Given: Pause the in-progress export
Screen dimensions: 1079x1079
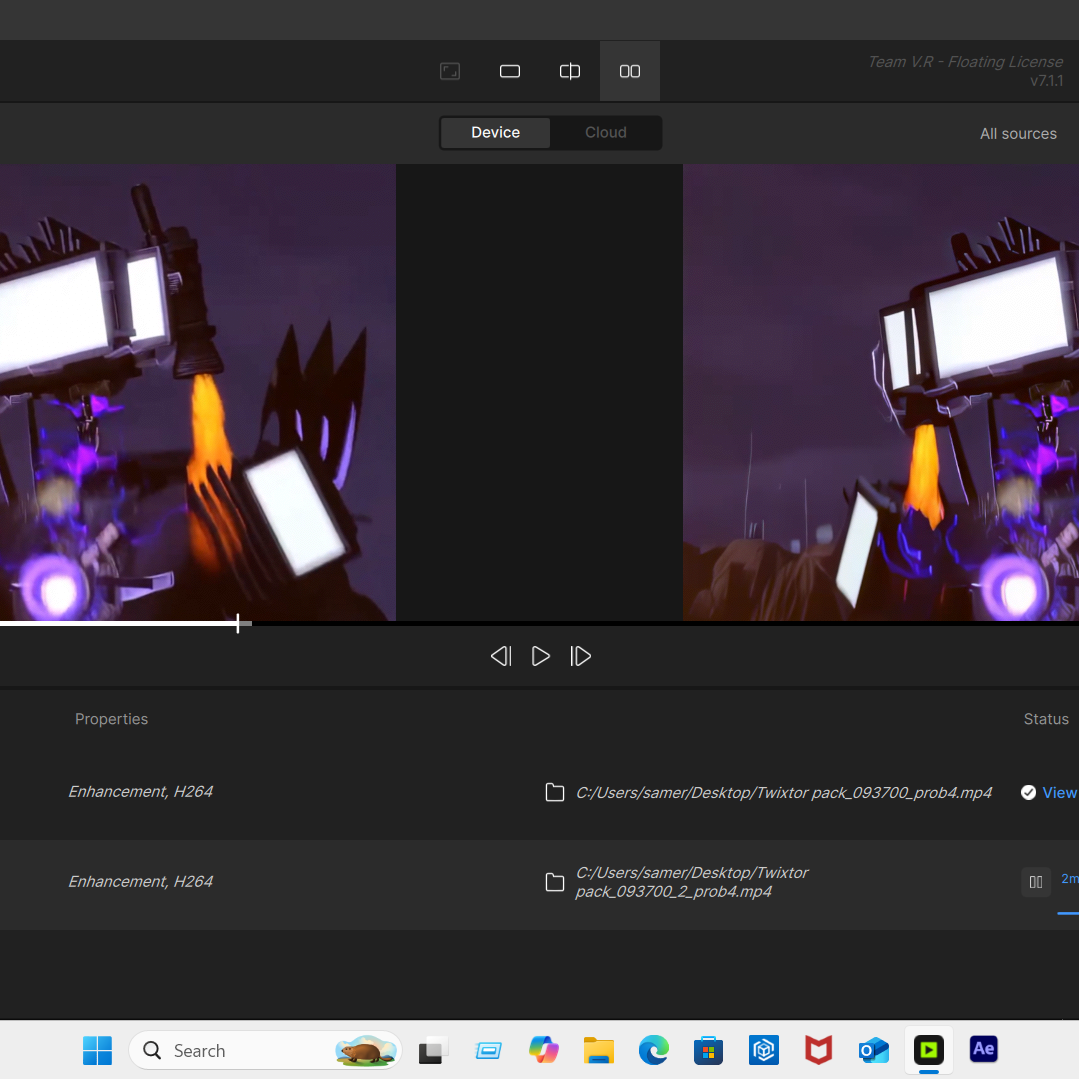Looking at the screenshot, I should pos(1036,882).
